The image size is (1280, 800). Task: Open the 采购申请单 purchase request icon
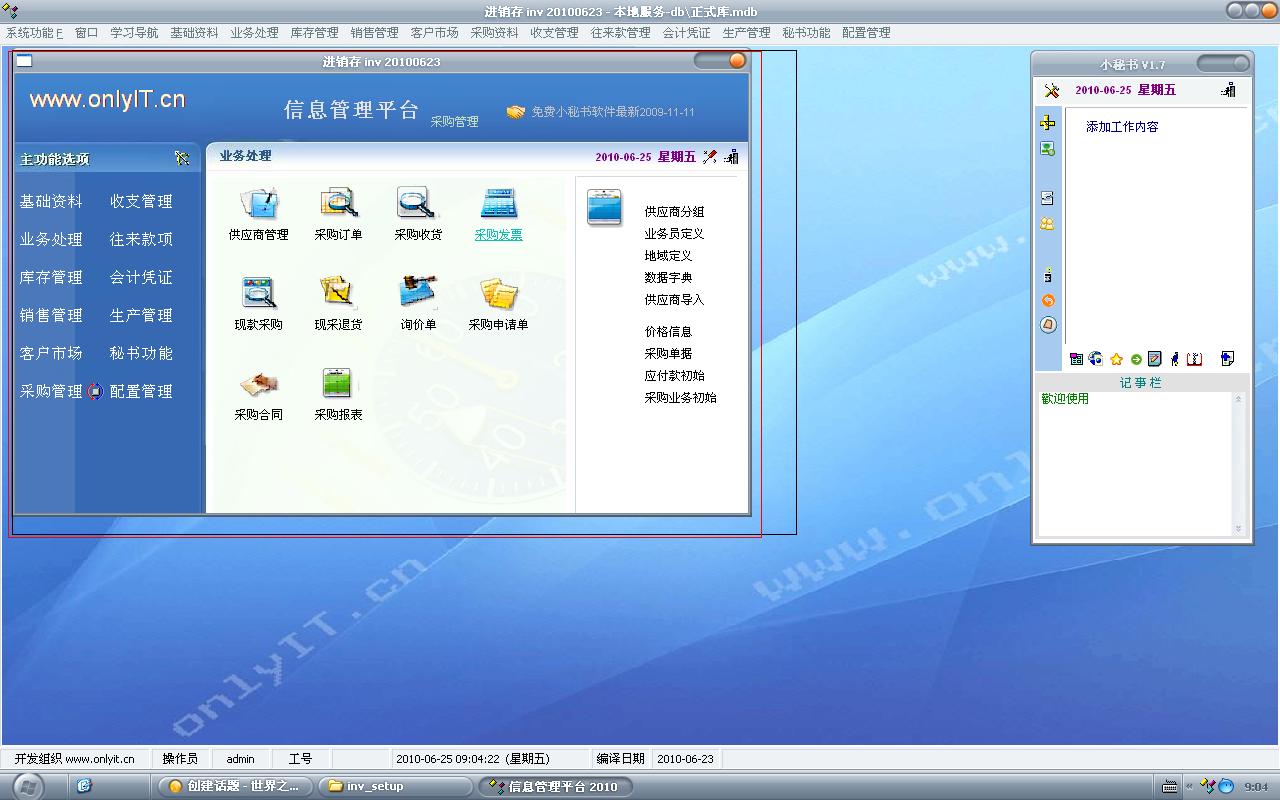point(498,294)
